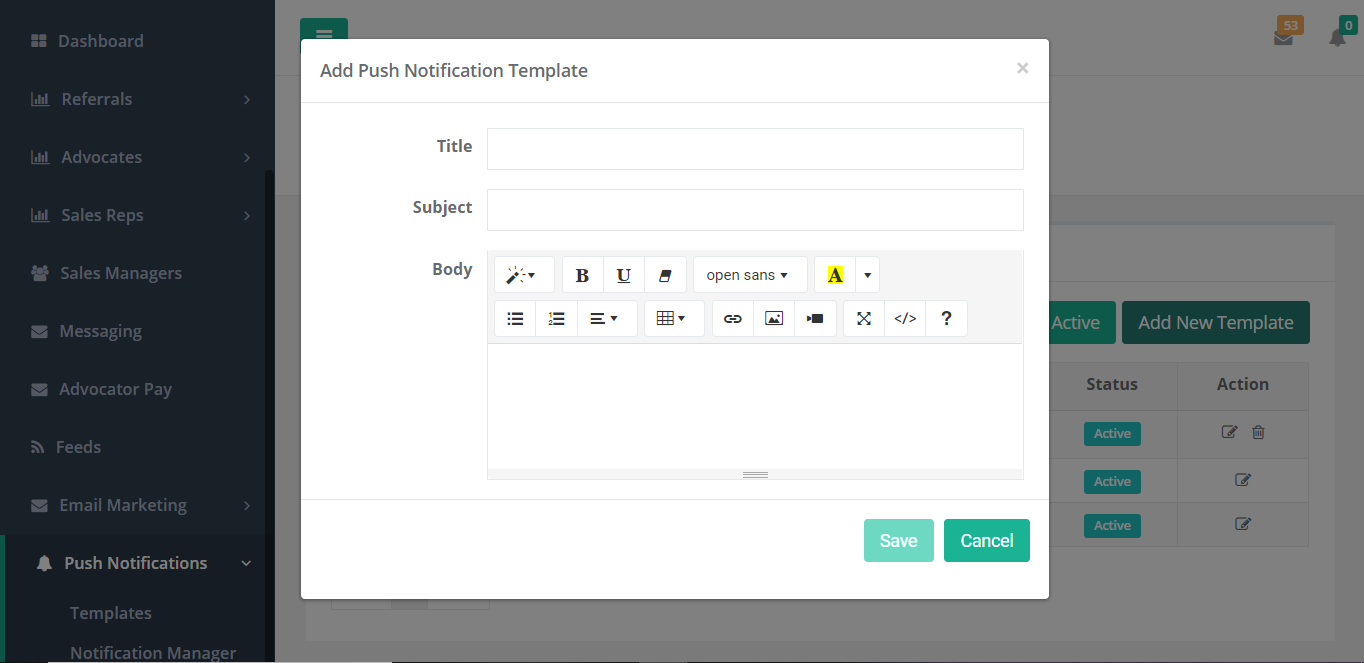Switch to code view in editor
Viewport: 1364px width, 663px height.
tap(905, 319)
